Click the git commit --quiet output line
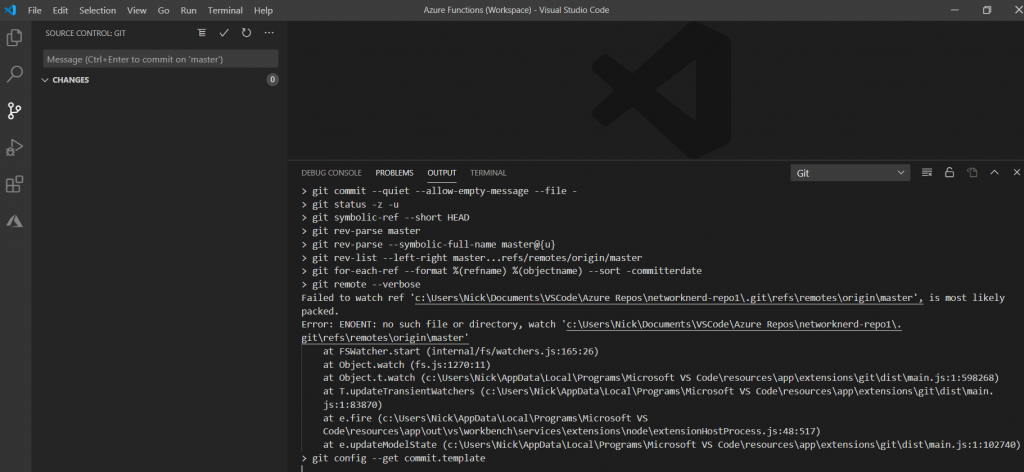This screenshot has height=472, width=1024. pos(439,191)
